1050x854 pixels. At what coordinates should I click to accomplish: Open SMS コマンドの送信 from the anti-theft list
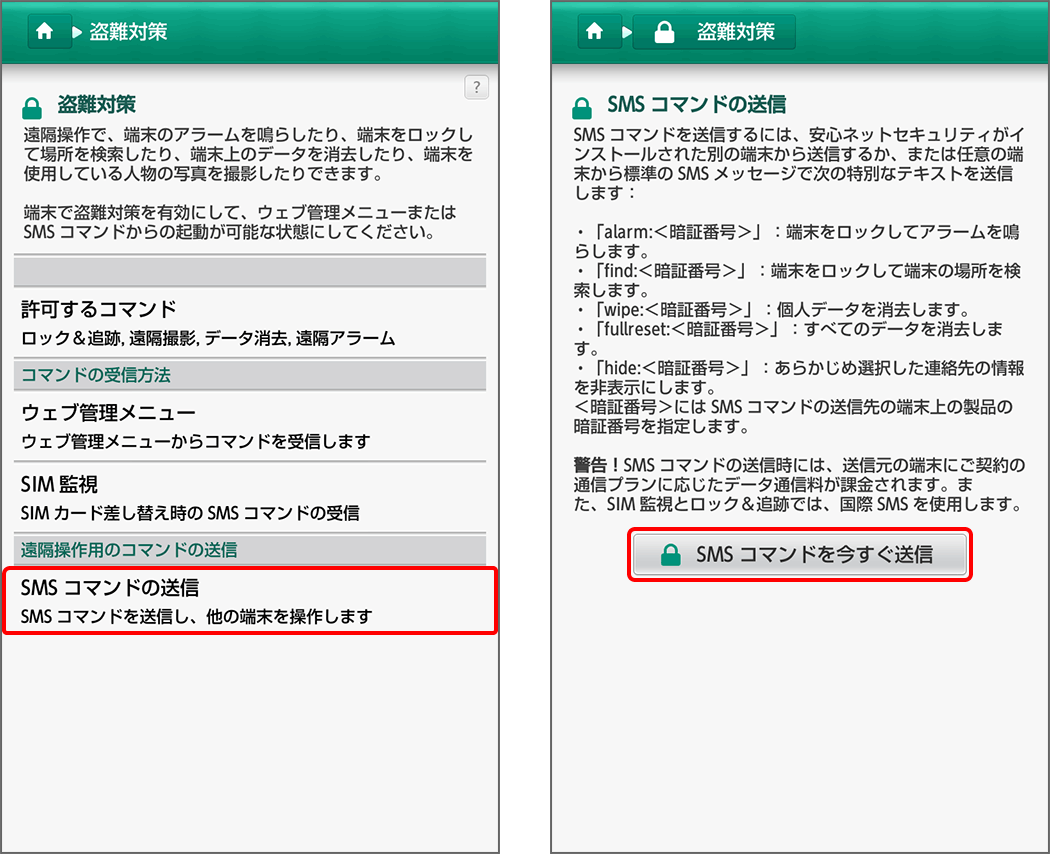[250, 600]
